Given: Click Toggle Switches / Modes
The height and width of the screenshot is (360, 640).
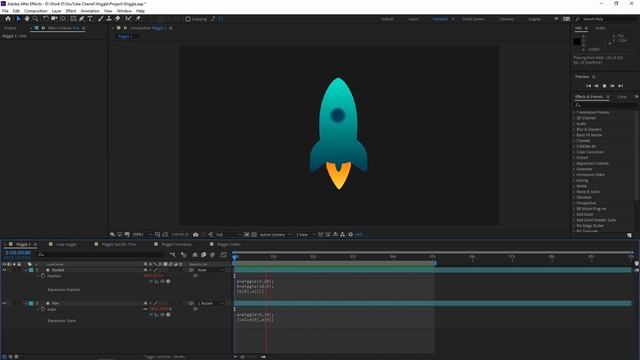Looking at the screenshot, I should 165,357.
